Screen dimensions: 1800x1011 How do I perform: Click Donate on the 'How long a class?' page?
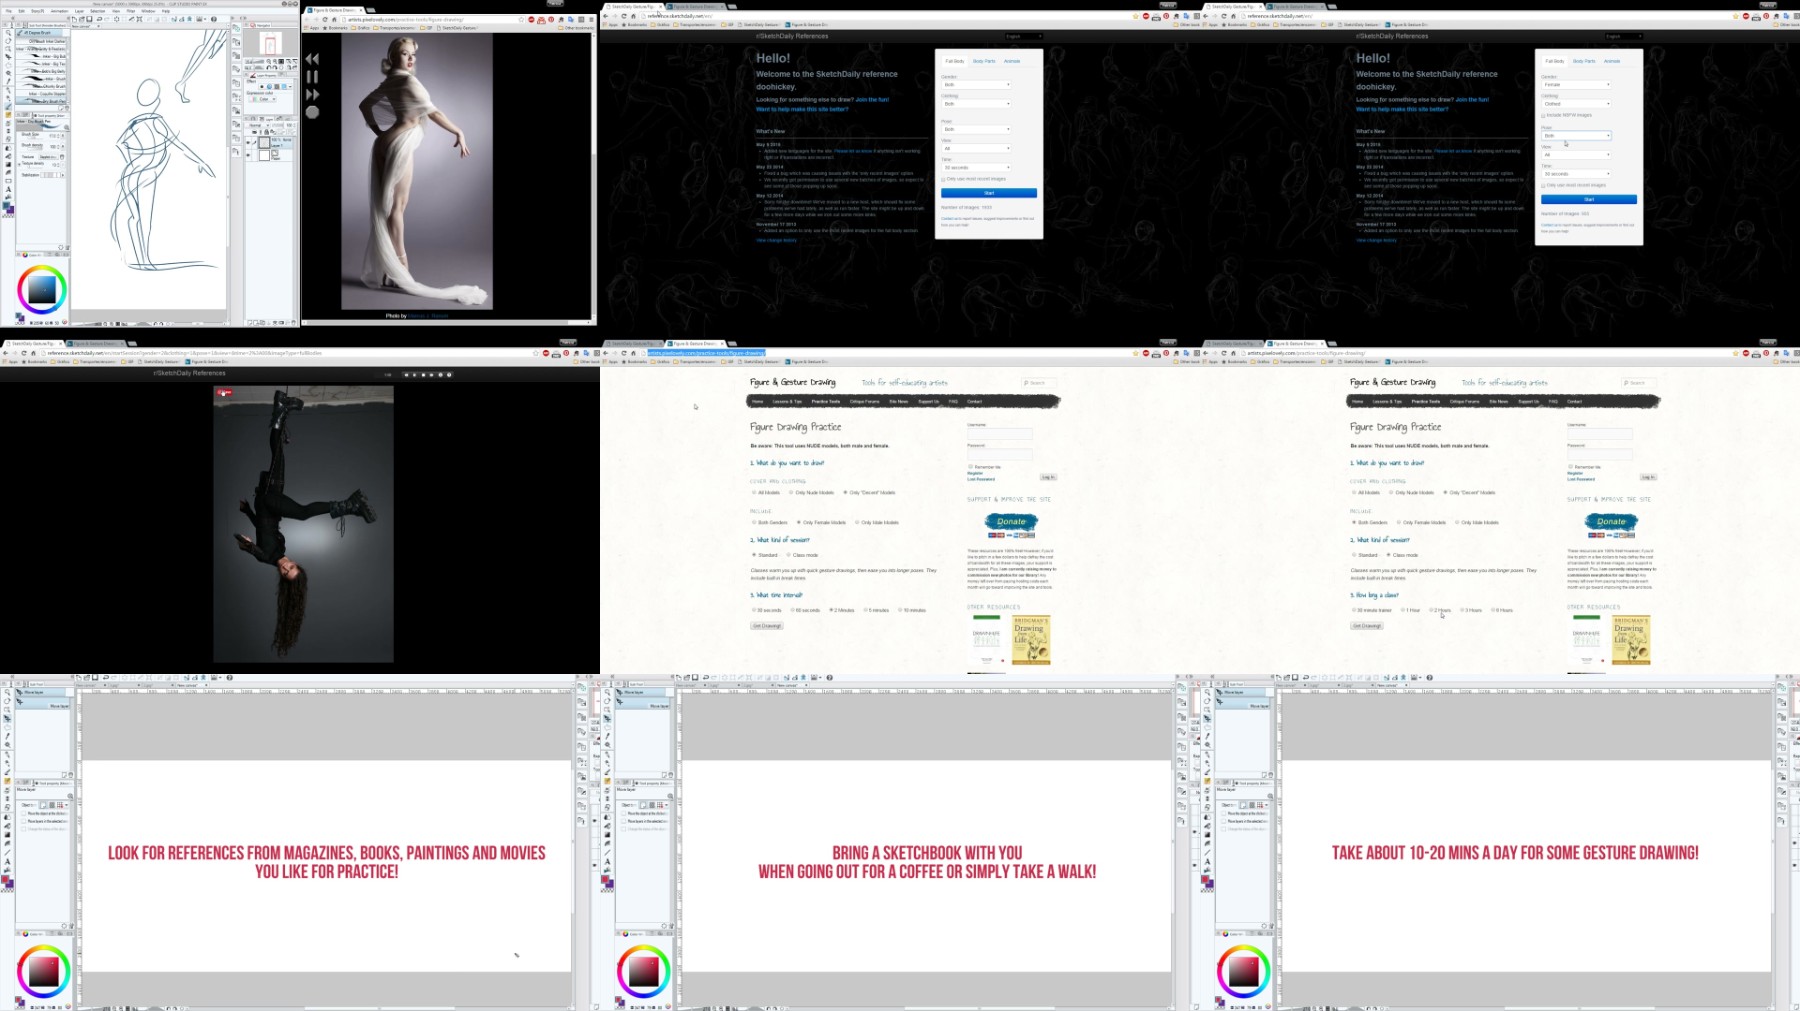pyautogui.click(x=1611, y=521)
